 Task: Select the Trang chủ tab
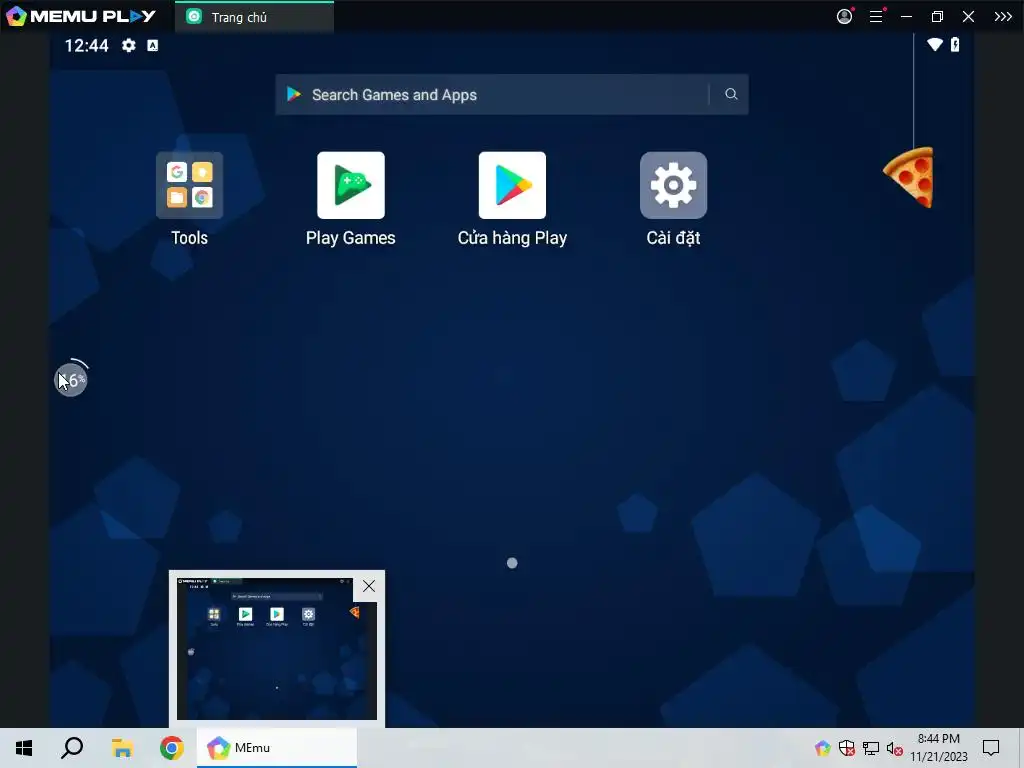(255, 17)
